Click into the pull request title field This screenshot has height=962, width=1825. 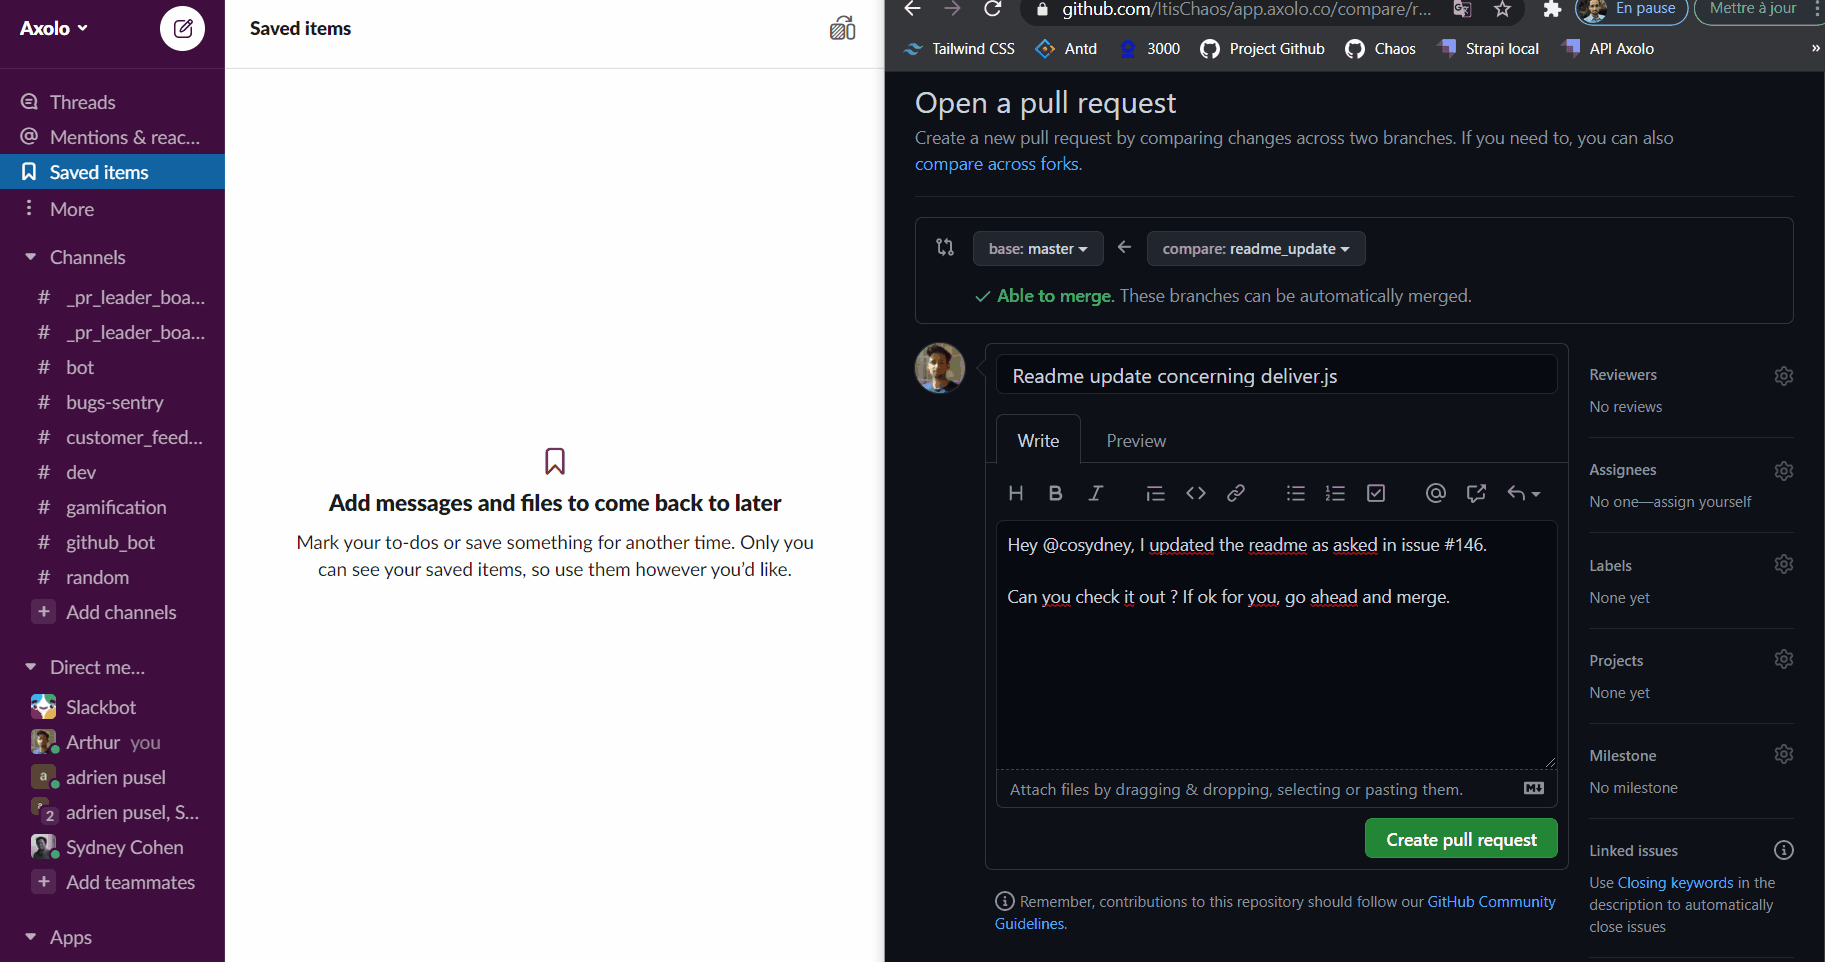click(x=1277, y=376)
